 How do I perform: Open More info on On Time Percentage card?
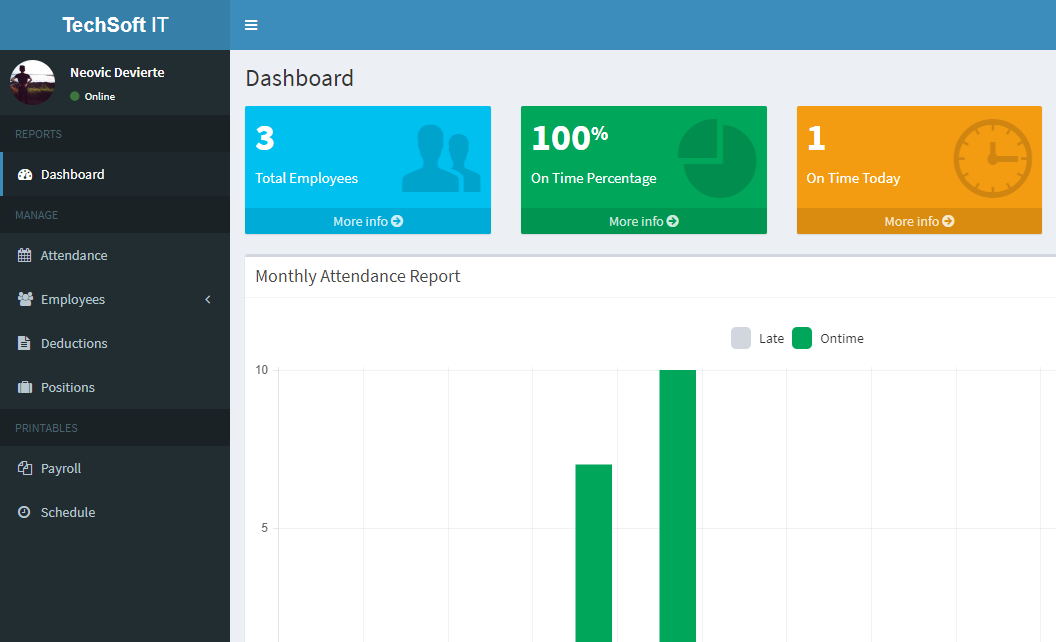coord(643,221)
